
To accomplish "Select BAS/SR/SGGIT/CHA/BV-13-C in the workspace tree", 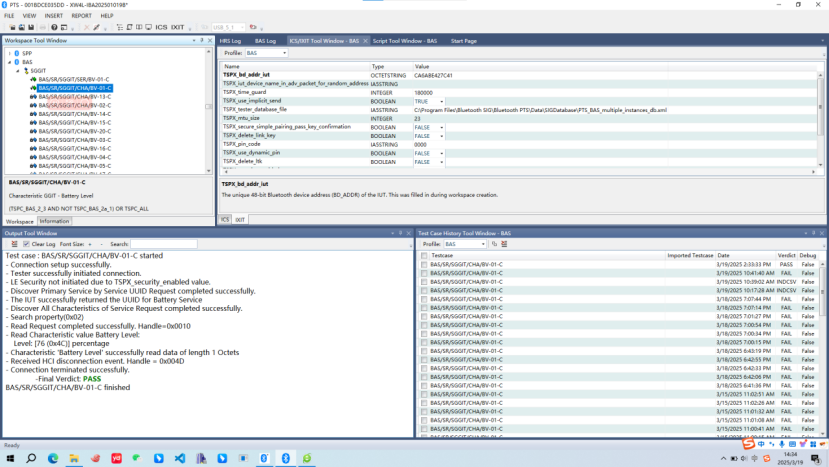I will click(x=75, y=97).
